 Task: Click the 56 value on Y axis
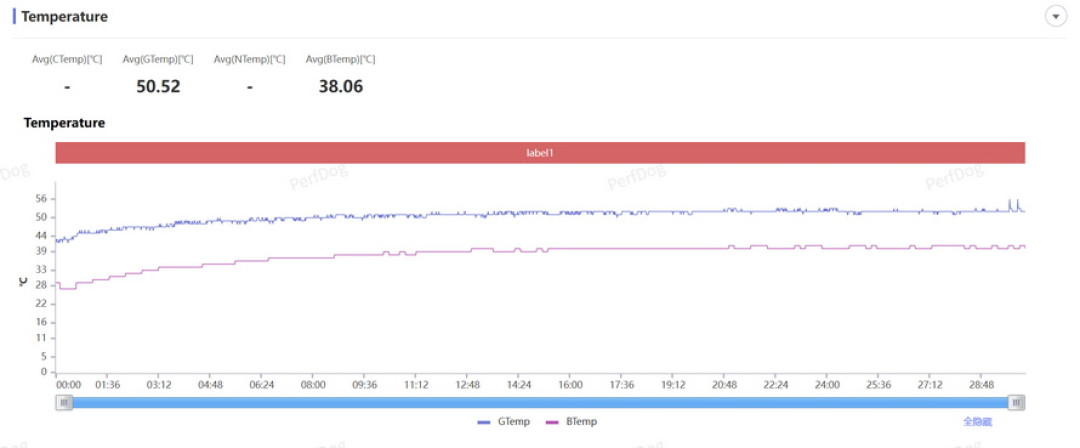tap(41, 199)
